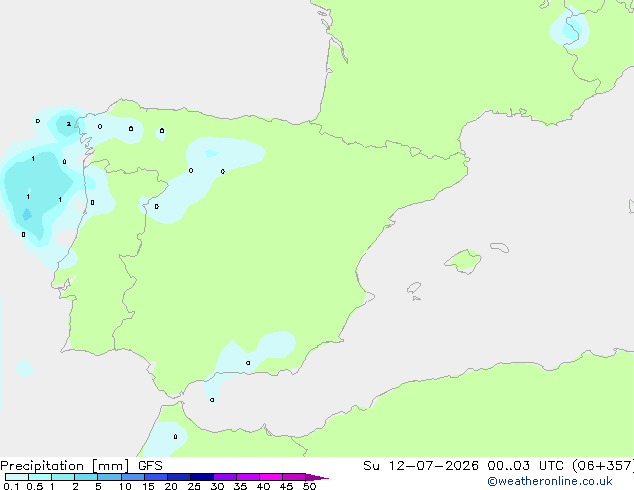Screen dimensions: 634x490
Task: Pick the 25–30 mm navy legend swatch
Action: click(x=201, y=477)
